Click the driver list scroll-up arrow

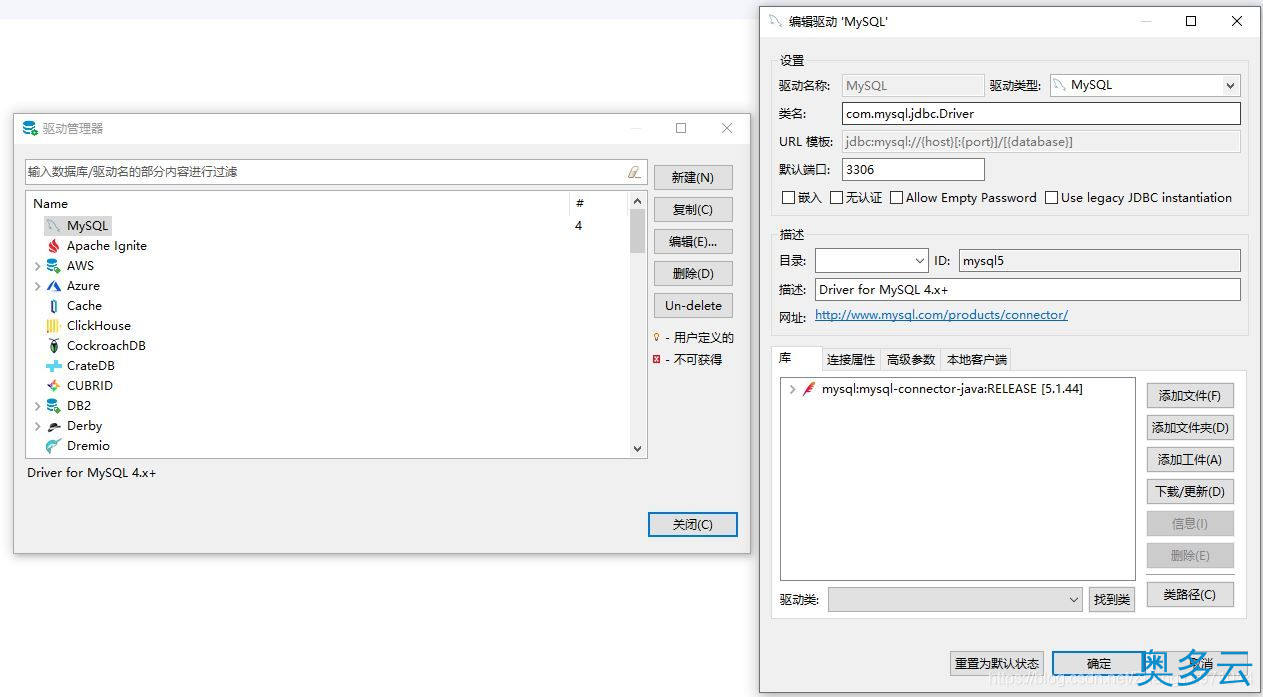click(x=638, y=202)
